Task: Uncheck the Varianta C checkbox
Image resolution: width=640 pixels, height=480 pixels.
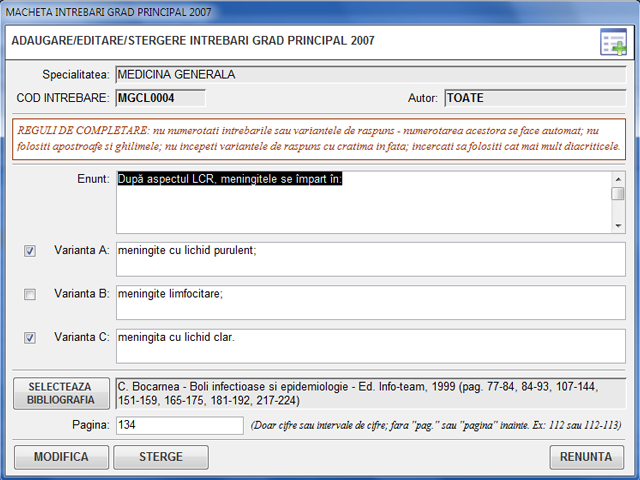Action: tap(30, 338)
